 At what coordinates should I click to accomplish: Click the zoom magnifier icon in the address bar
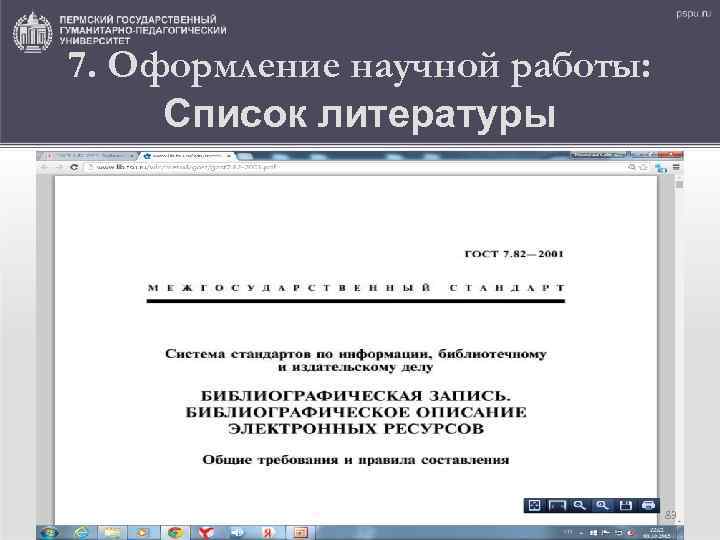coord(632,167)
